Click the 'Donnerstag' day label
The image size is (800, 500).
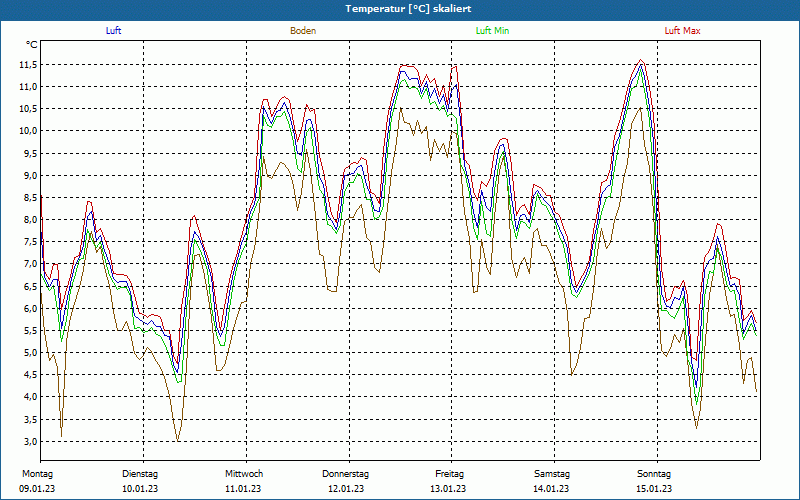tap(345, 474)
